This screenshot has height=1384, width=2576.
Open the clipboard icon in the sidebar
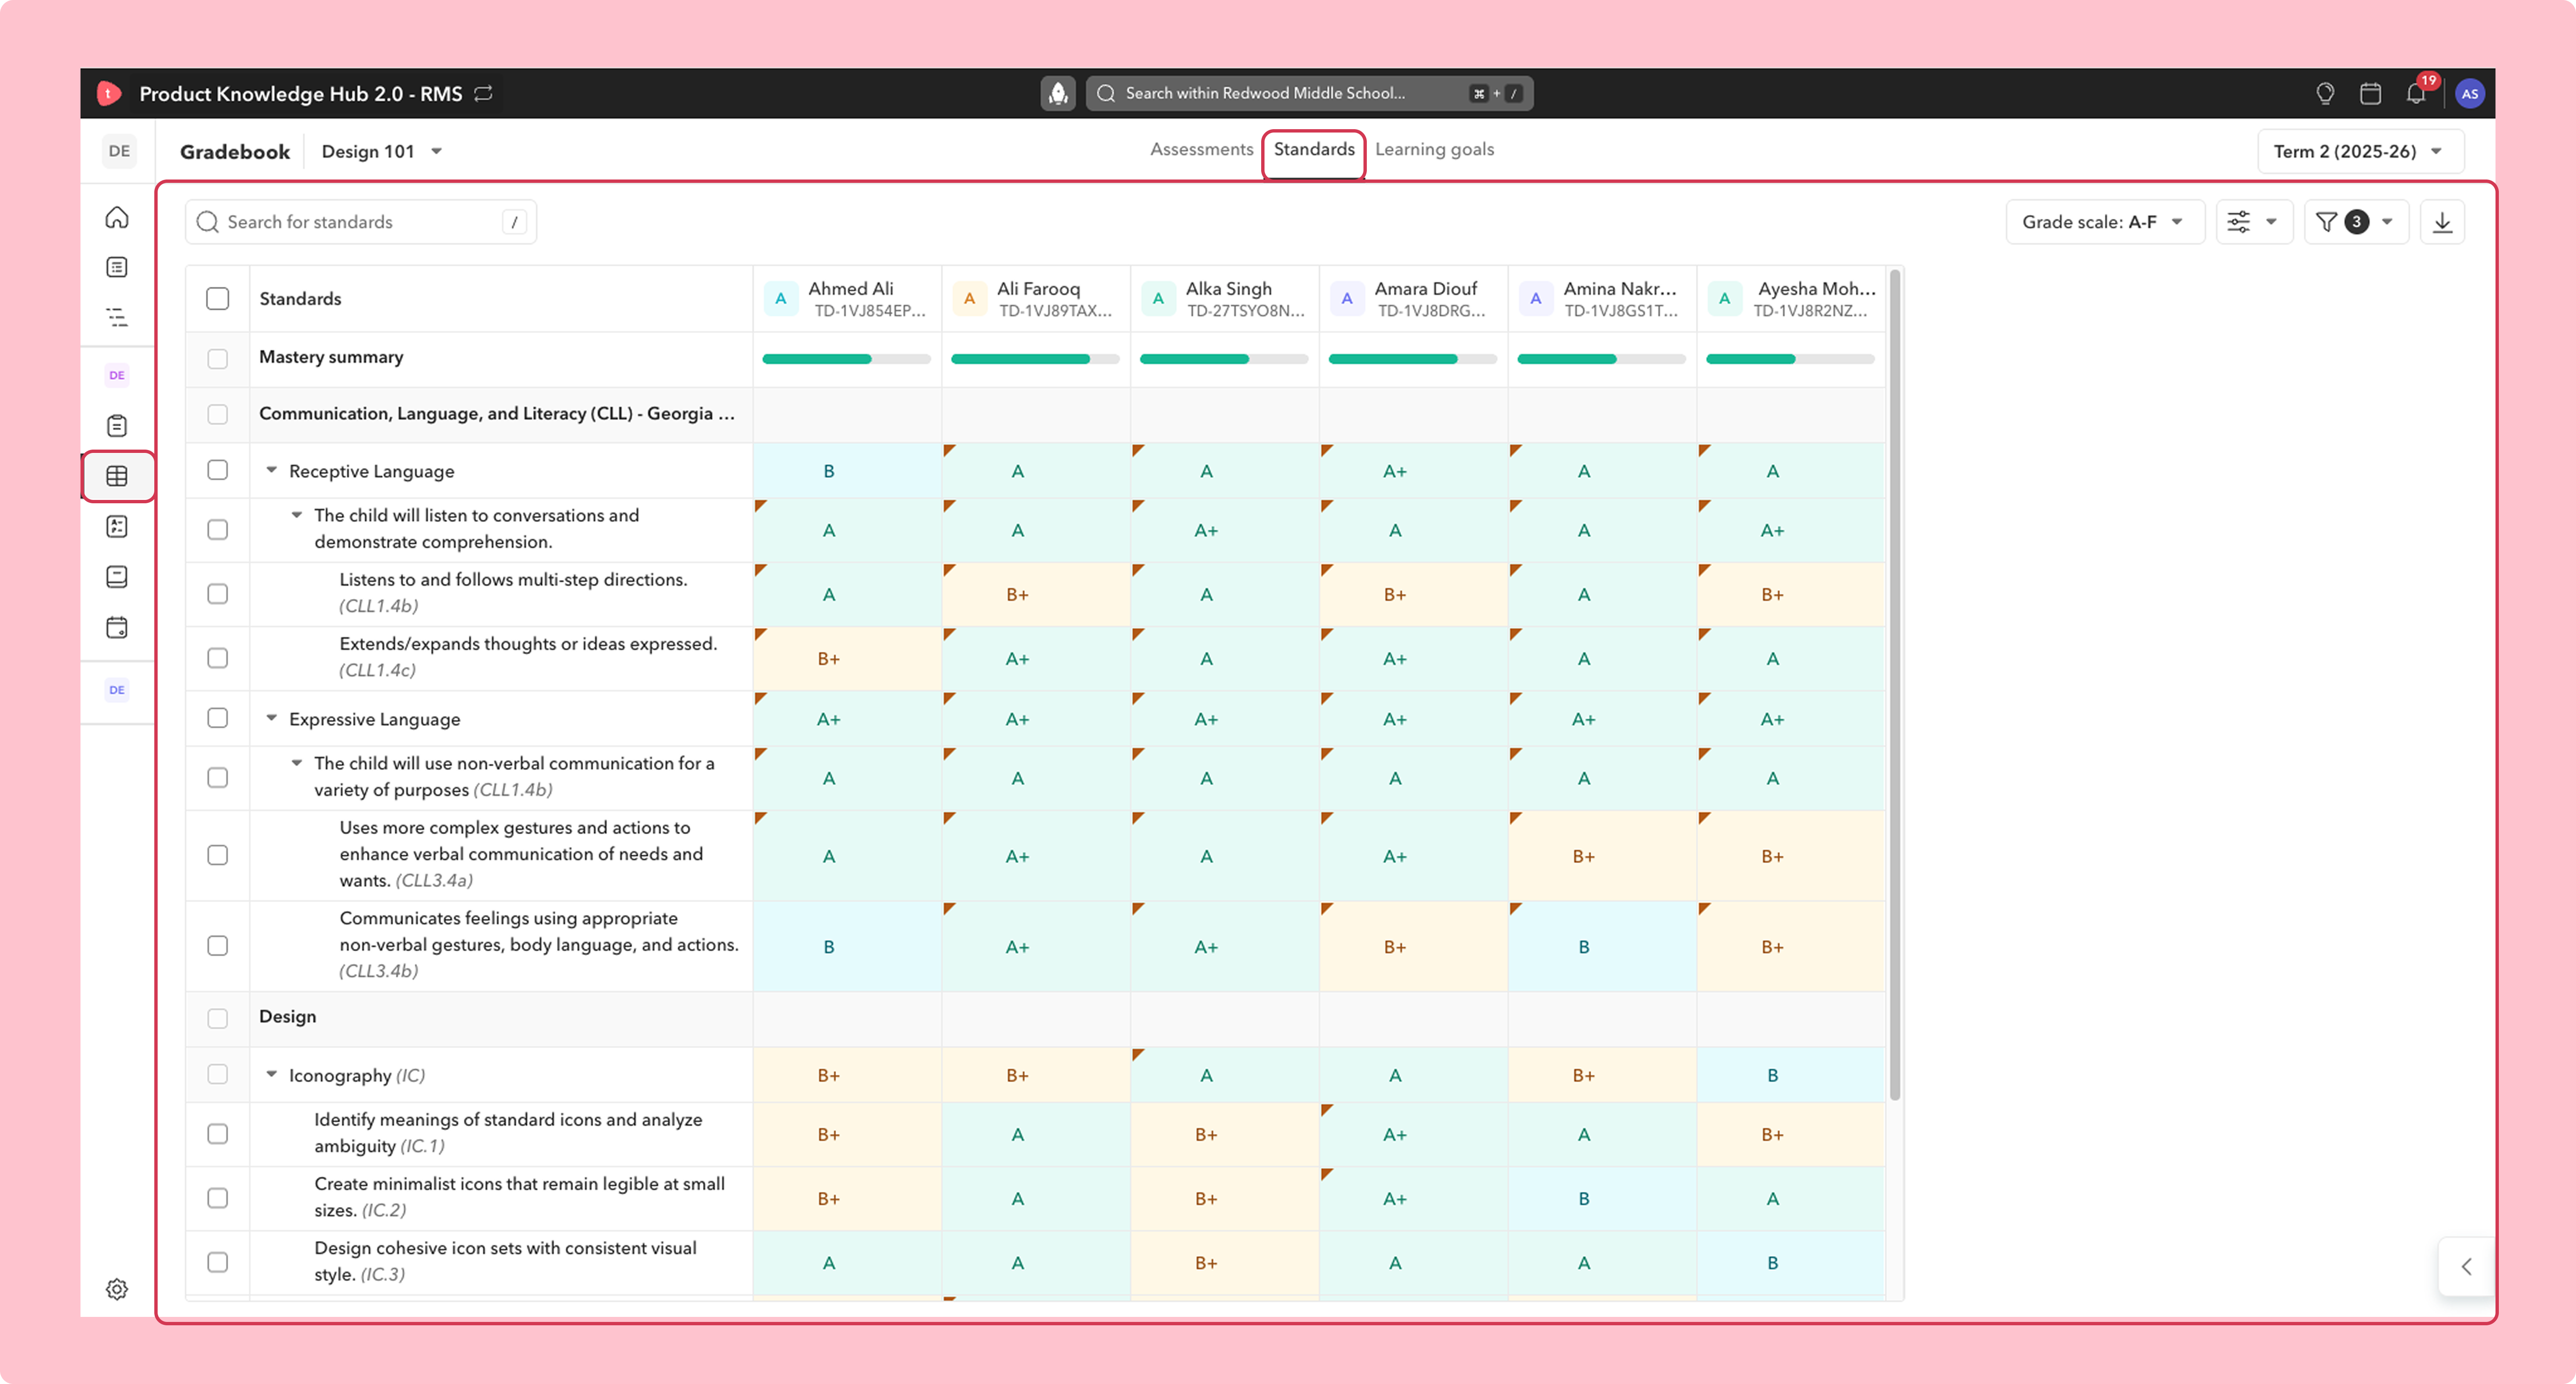coord(117,426)
